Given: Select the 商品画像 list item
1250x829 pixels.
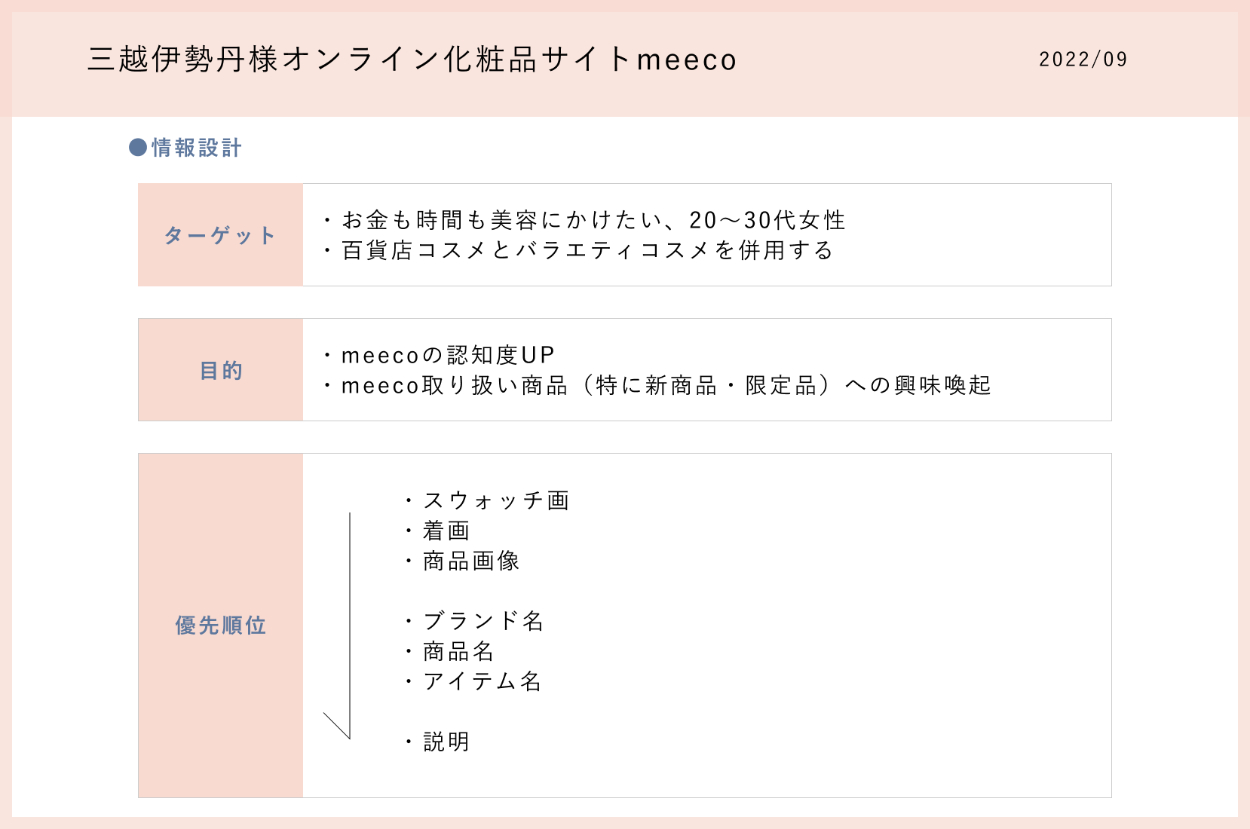Looking at the screenshot, I should point(470,561).
